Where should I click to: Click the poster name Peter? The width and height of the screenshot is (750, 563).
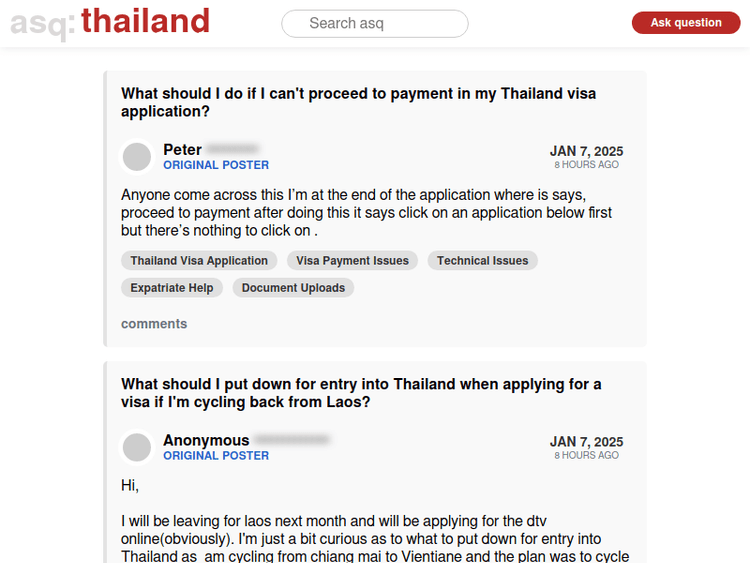182,150
